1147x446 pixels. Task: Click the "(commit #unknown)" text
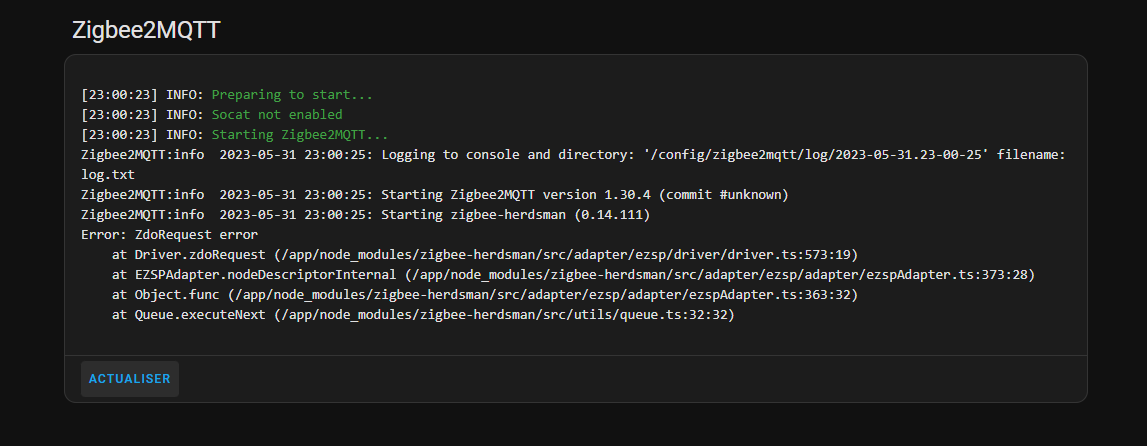click(725, 194)
